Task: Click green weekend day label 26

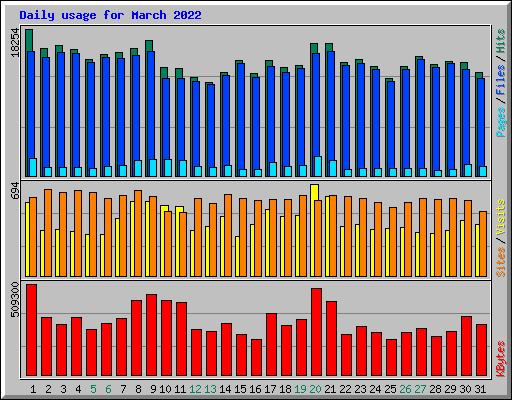Action: point(405,389)
